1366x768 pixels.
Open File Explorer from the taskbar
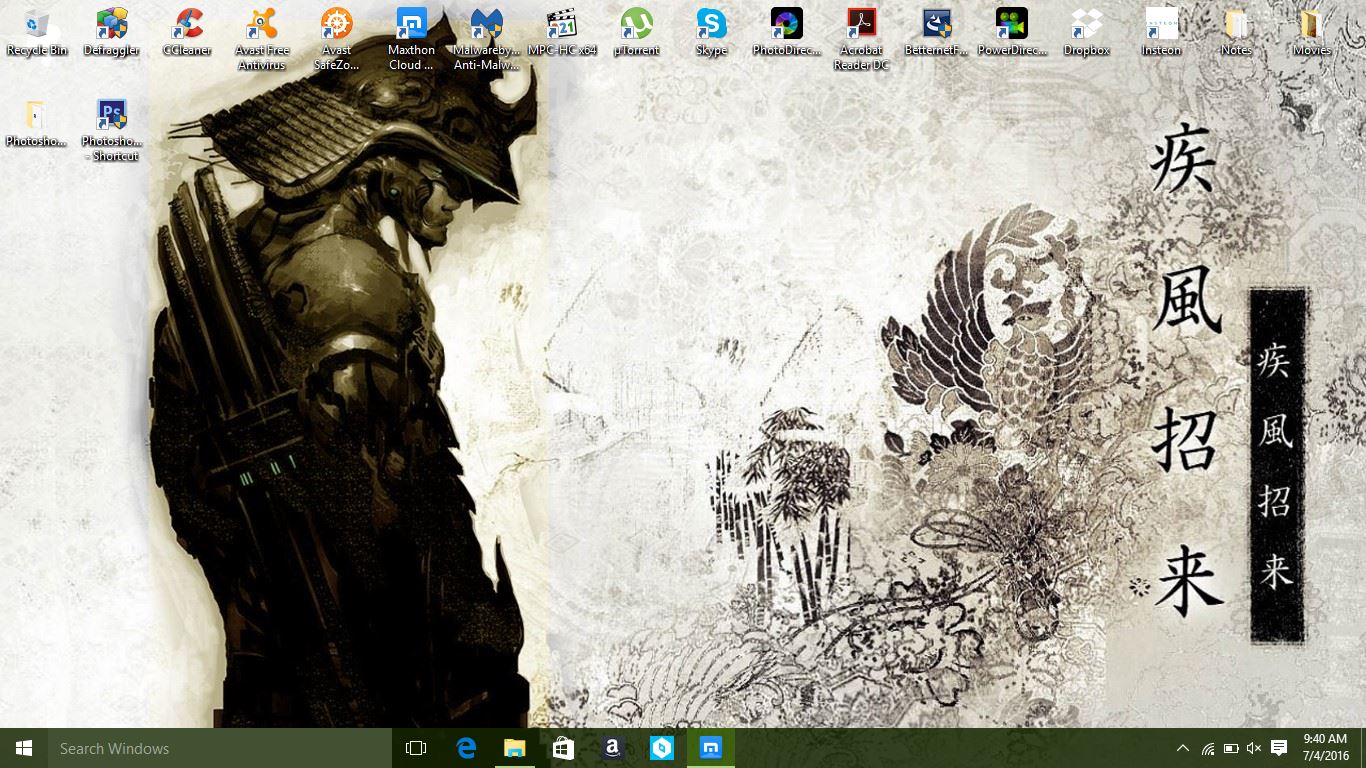[x=514, y=748]
